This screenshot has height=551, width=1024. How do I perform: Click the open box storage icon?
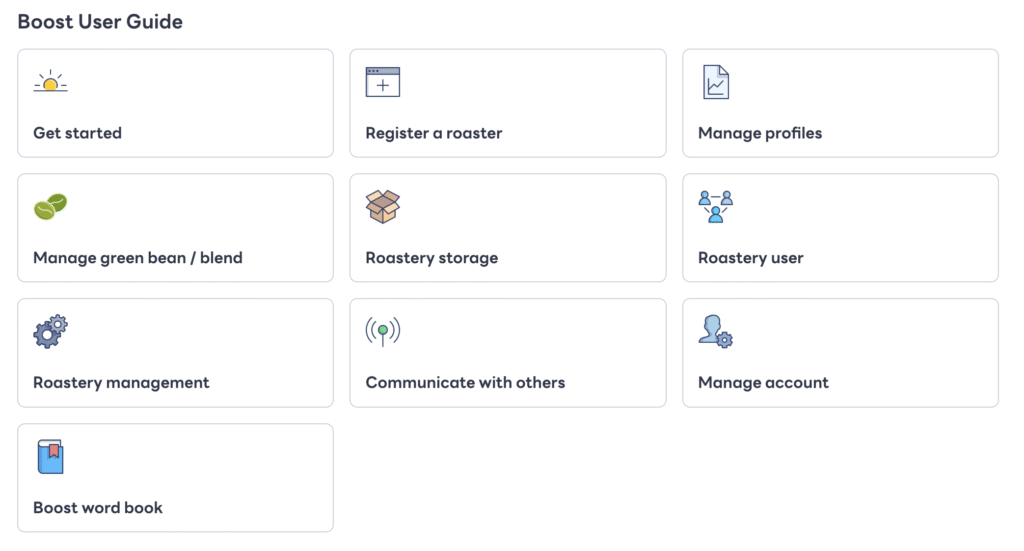[383, 206]
